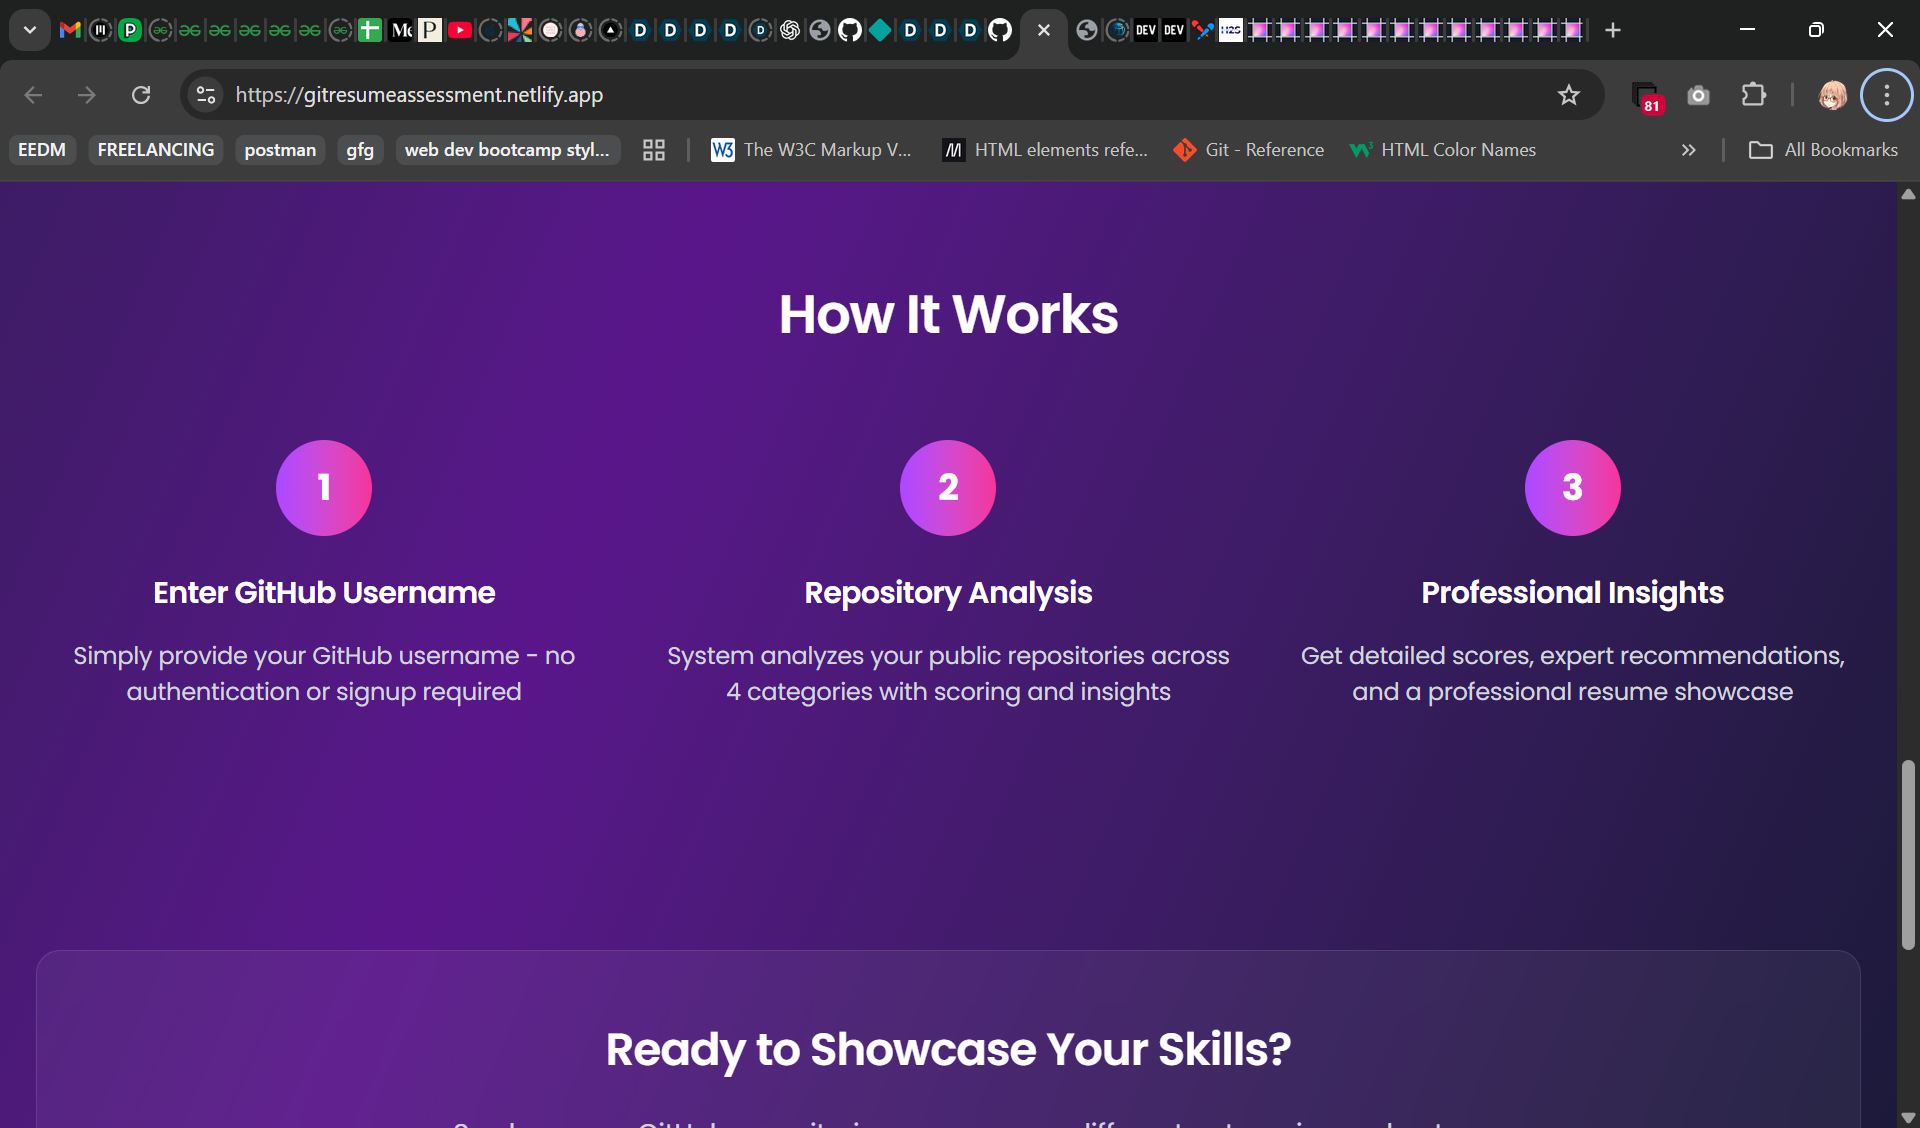The height and width of the screenshot is (1128, 1920).
Task: Click the page vertical scrollbar thumb
Action: click(x=1908, y=855)
